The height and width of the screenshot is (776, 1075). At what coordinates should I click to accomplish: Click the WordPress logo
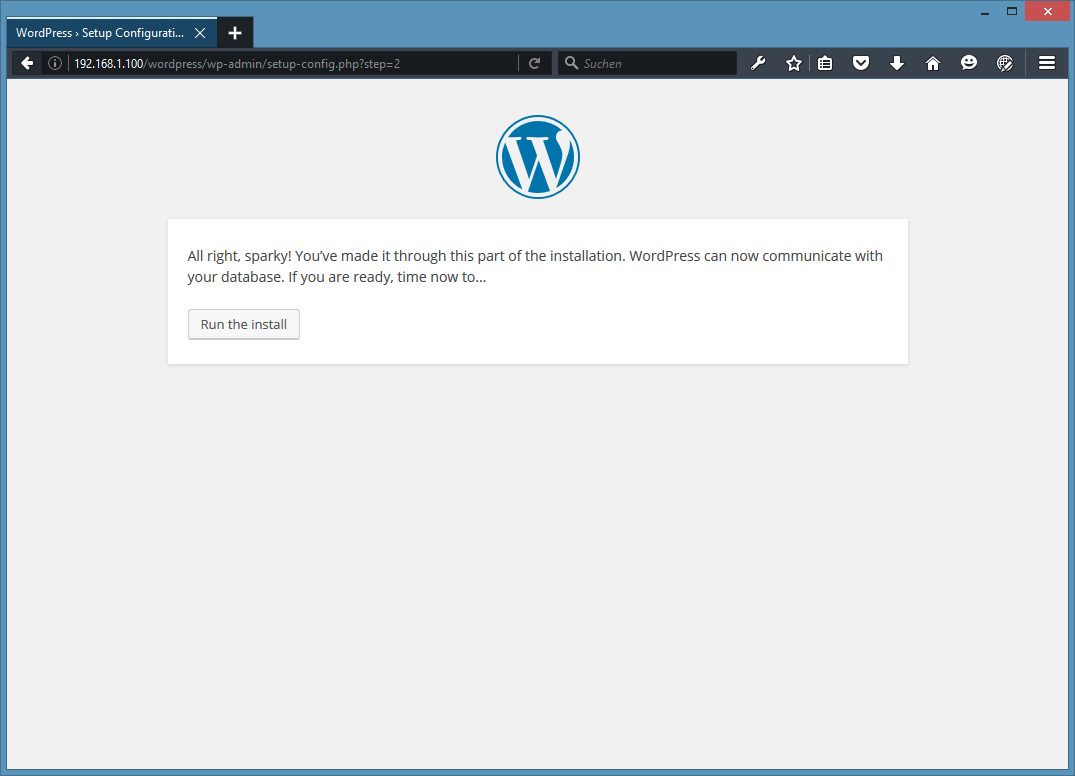(x=538, y=157)
